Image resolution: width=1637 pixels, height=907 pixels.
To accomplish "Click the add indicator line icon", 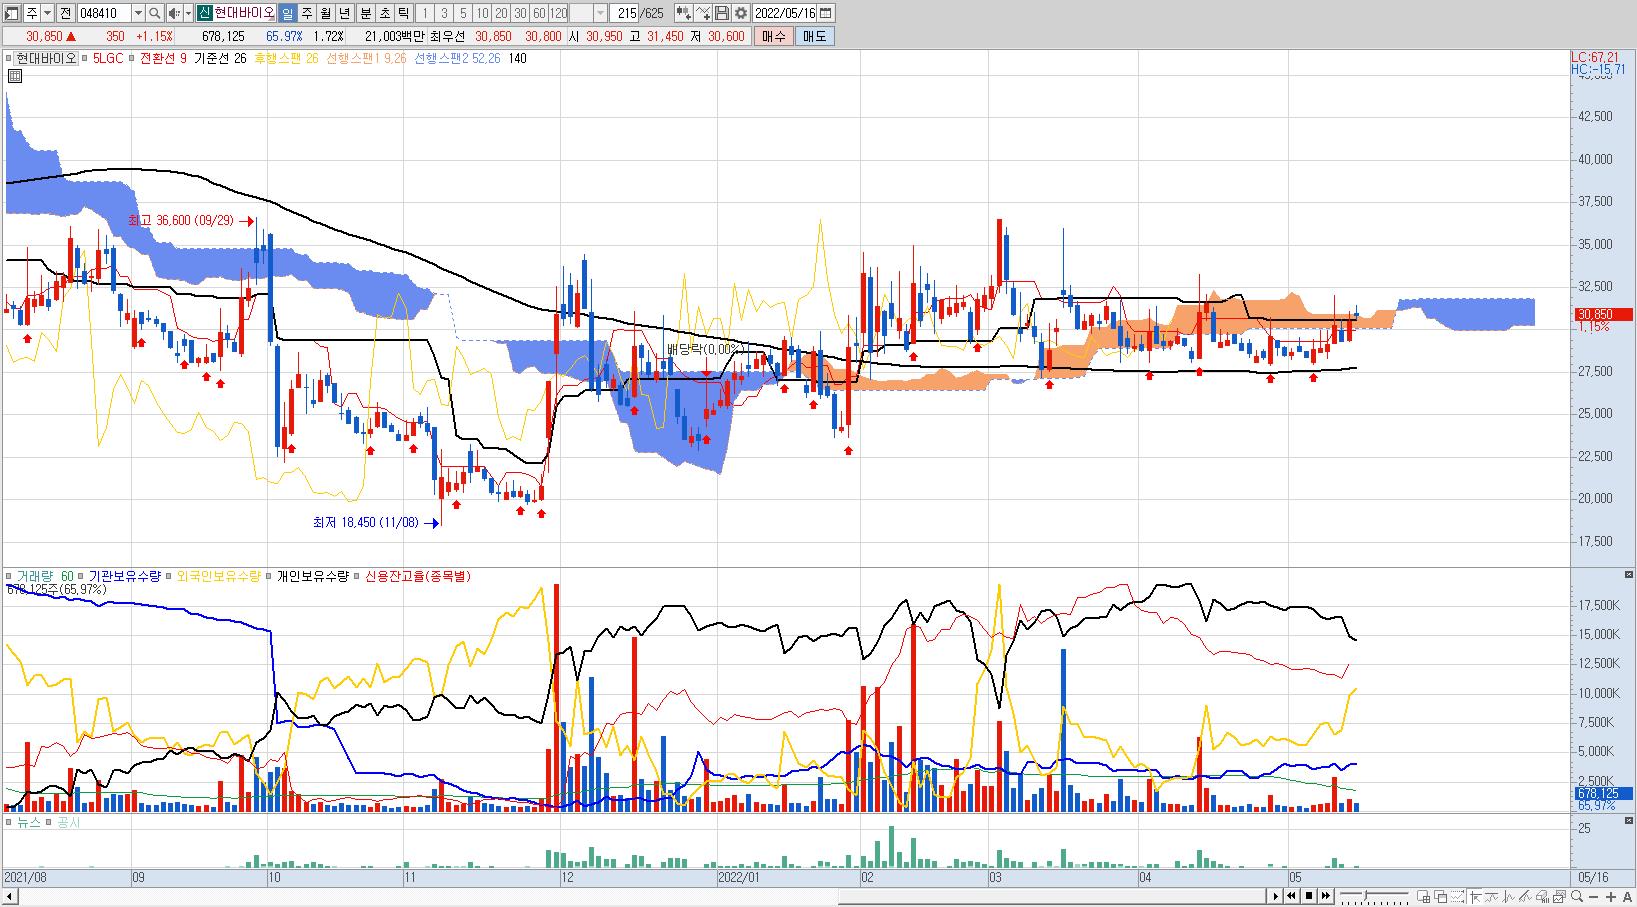I will click(x=703, y=13).
